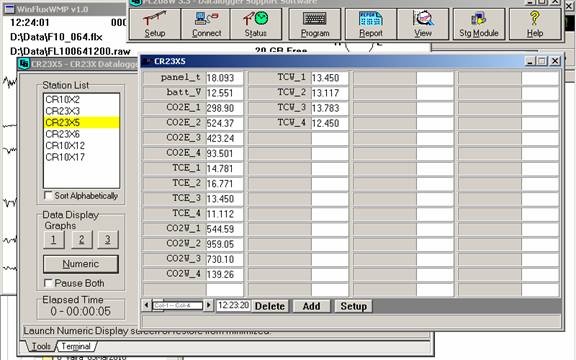Click the right arrow of column scrollbar

[209, 305]
